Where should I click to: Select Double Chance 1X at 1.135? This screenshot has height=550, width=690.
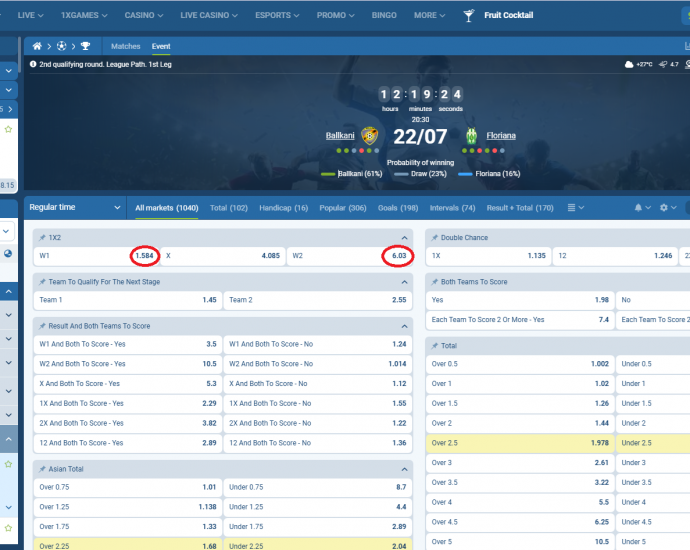click(488, 256)
